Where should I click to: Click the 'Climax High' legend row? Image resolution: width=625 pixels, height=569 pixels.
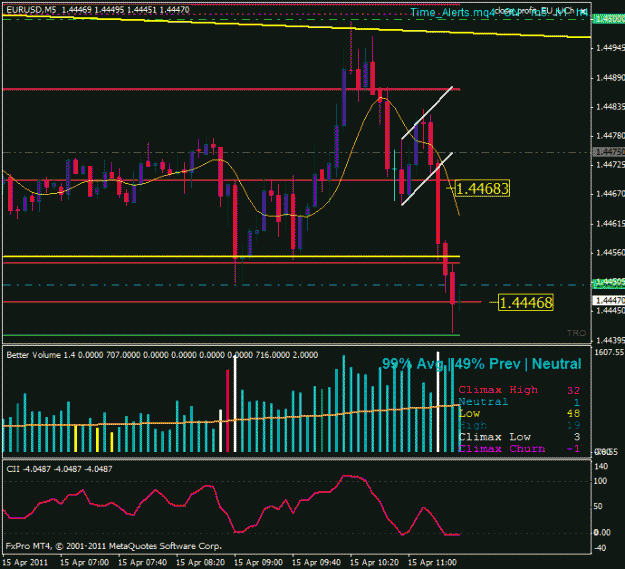click(519, 390)
